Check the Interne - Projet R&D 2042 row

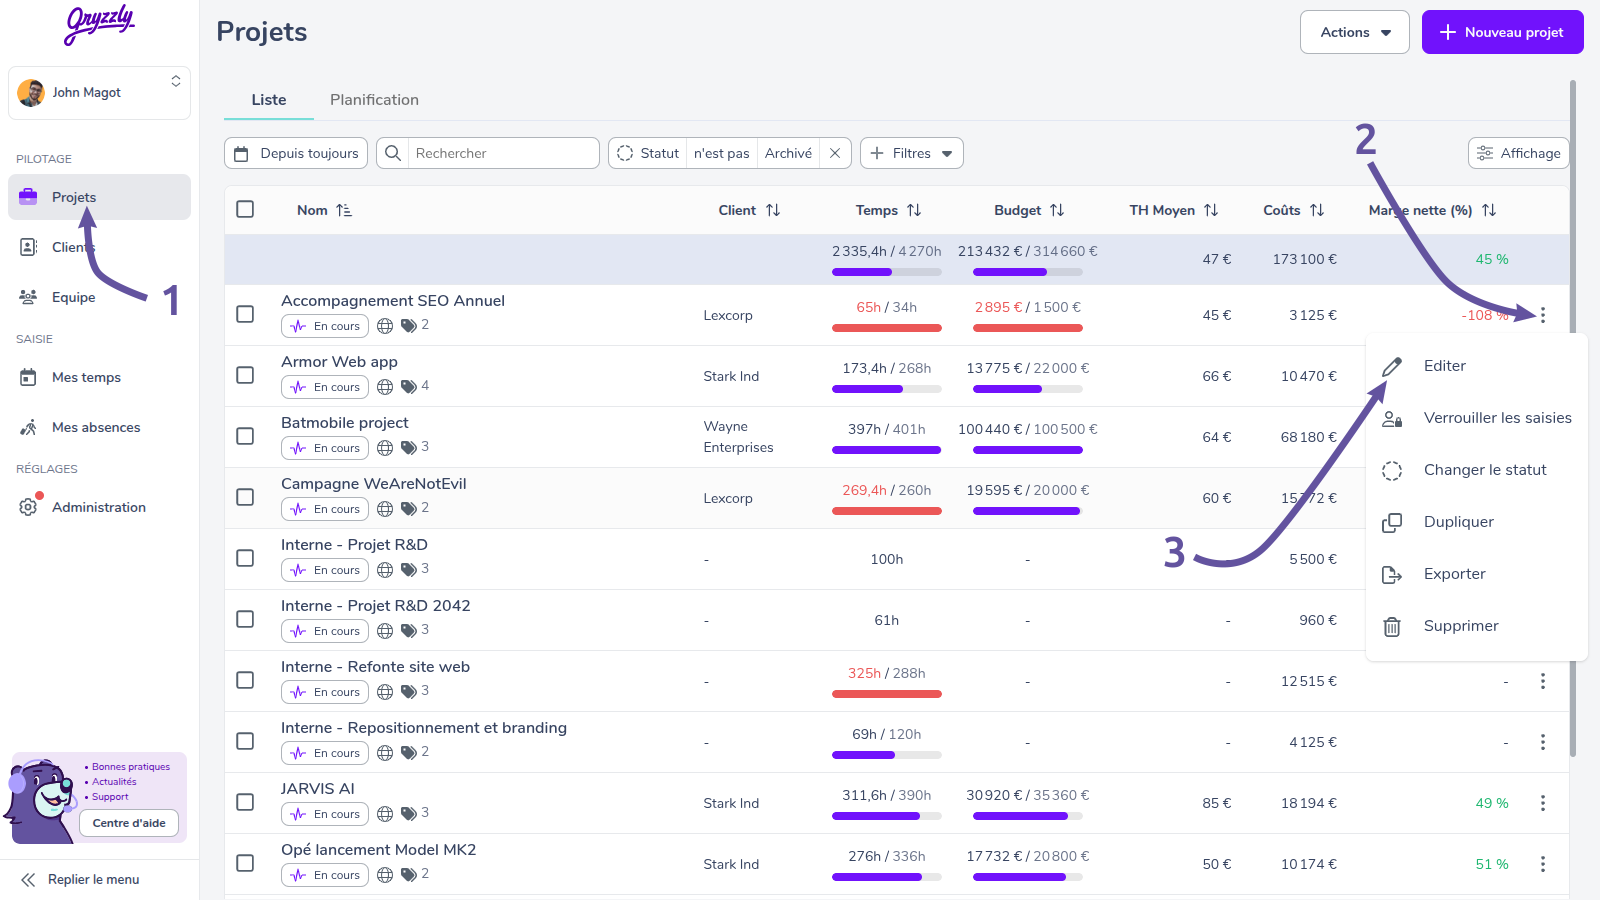pyautogui.click(x=245, y=619)
